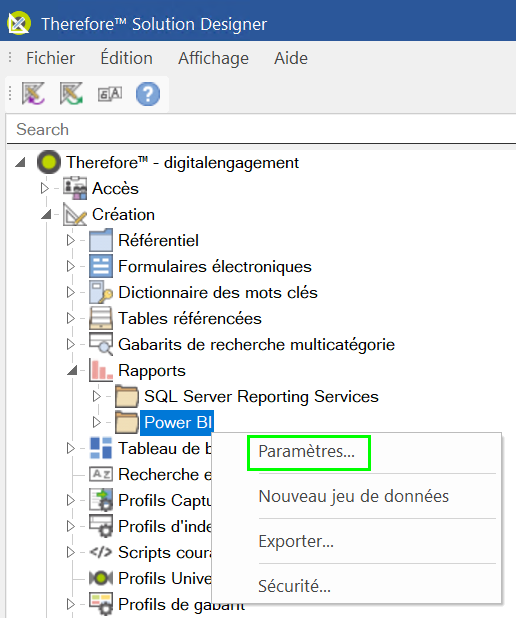Select Dictionnaire des mots clés item
Viewport: 516px width, 618px height.
click(x=218, y=292)
